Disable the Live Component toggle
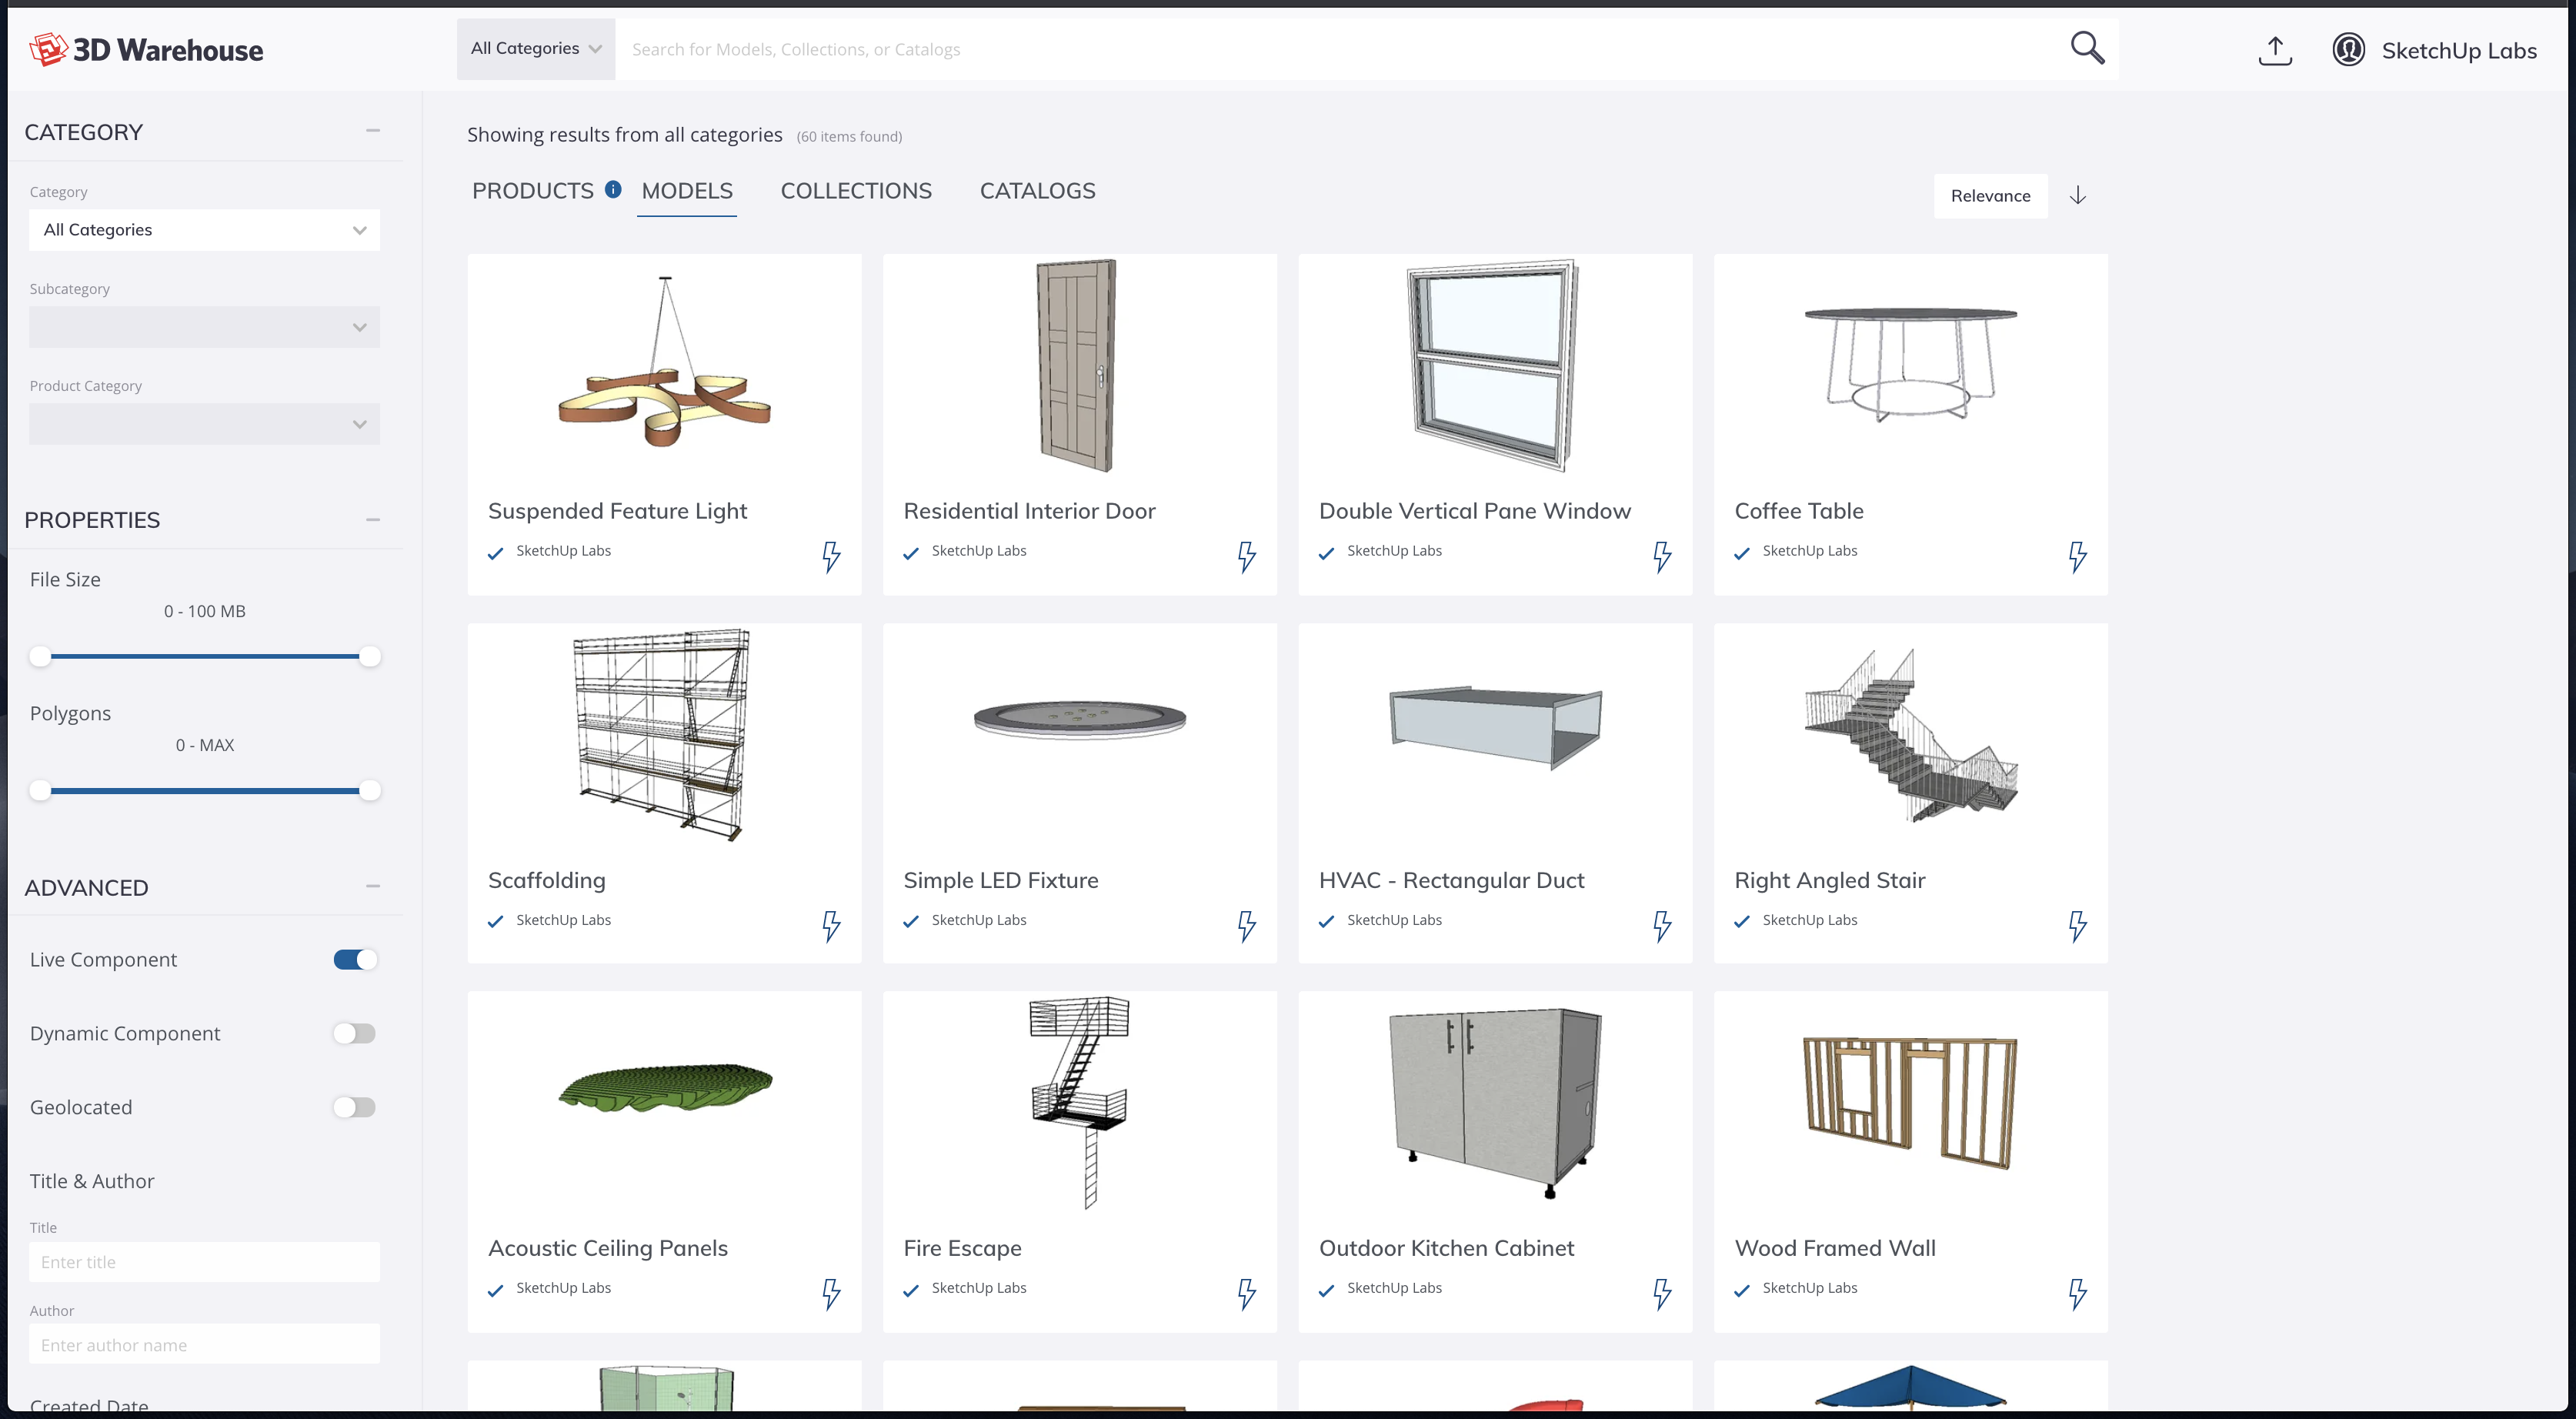This screenshot has width=2576, height=1419. (x=355, y=959)
